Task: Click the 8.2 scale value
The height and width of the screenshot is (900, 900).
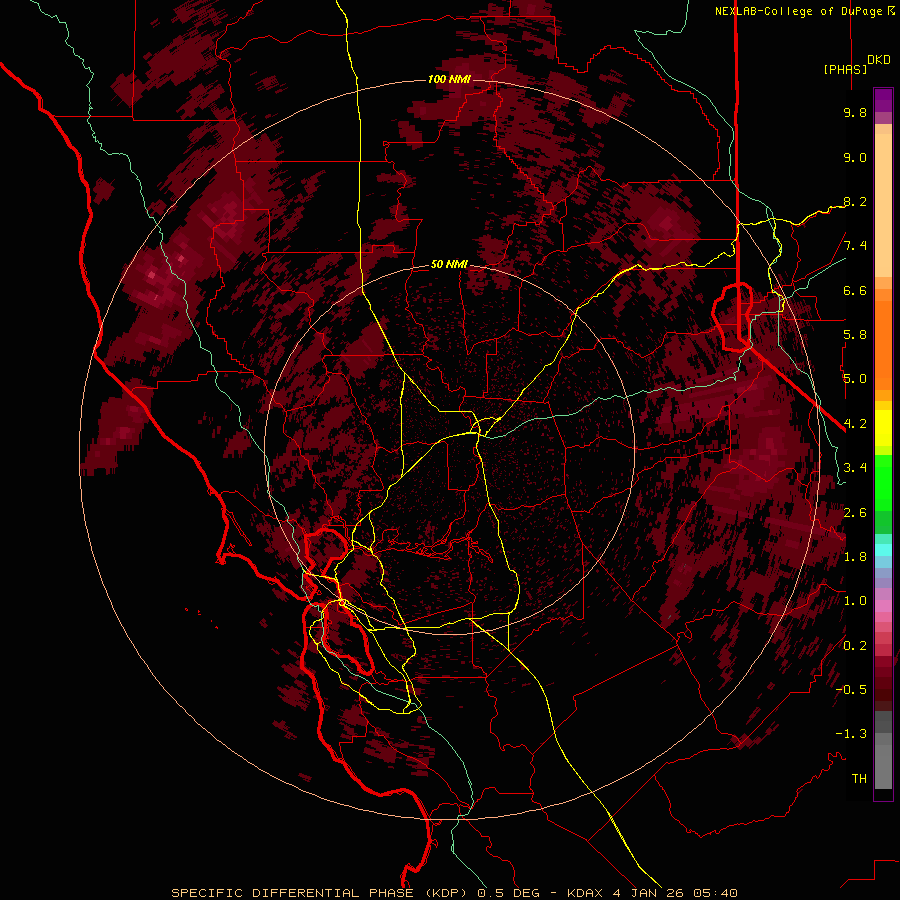Action: click(855, 201)
